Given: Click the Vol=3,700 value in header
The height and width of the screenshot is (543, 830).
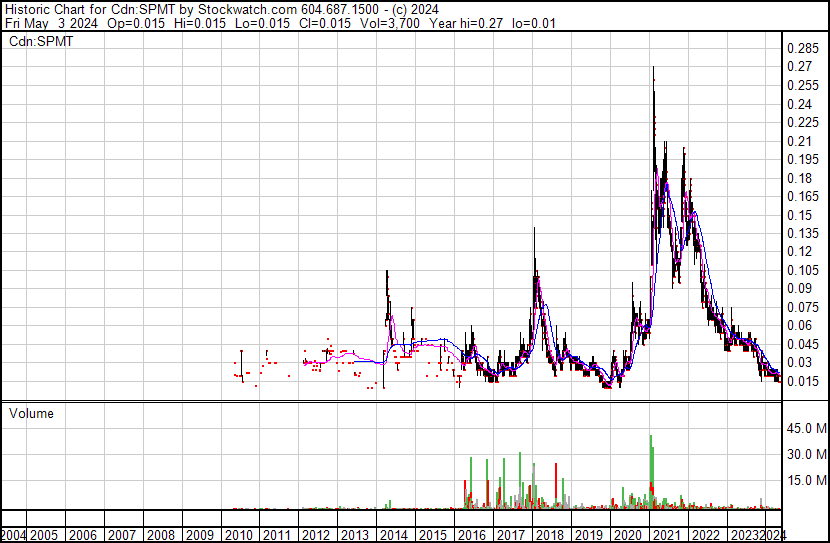Looking at the screenshot, I should point(390,23).
